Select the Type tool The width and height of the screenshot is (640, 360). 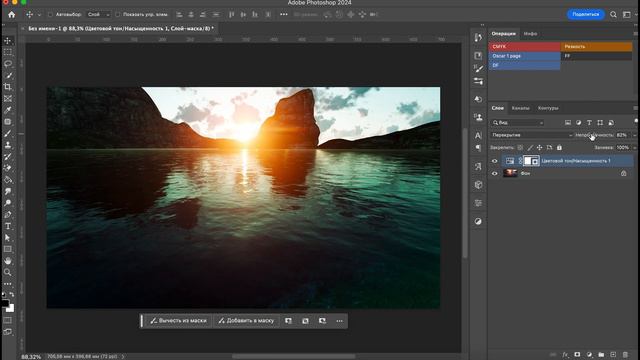(x=8, y=226)
